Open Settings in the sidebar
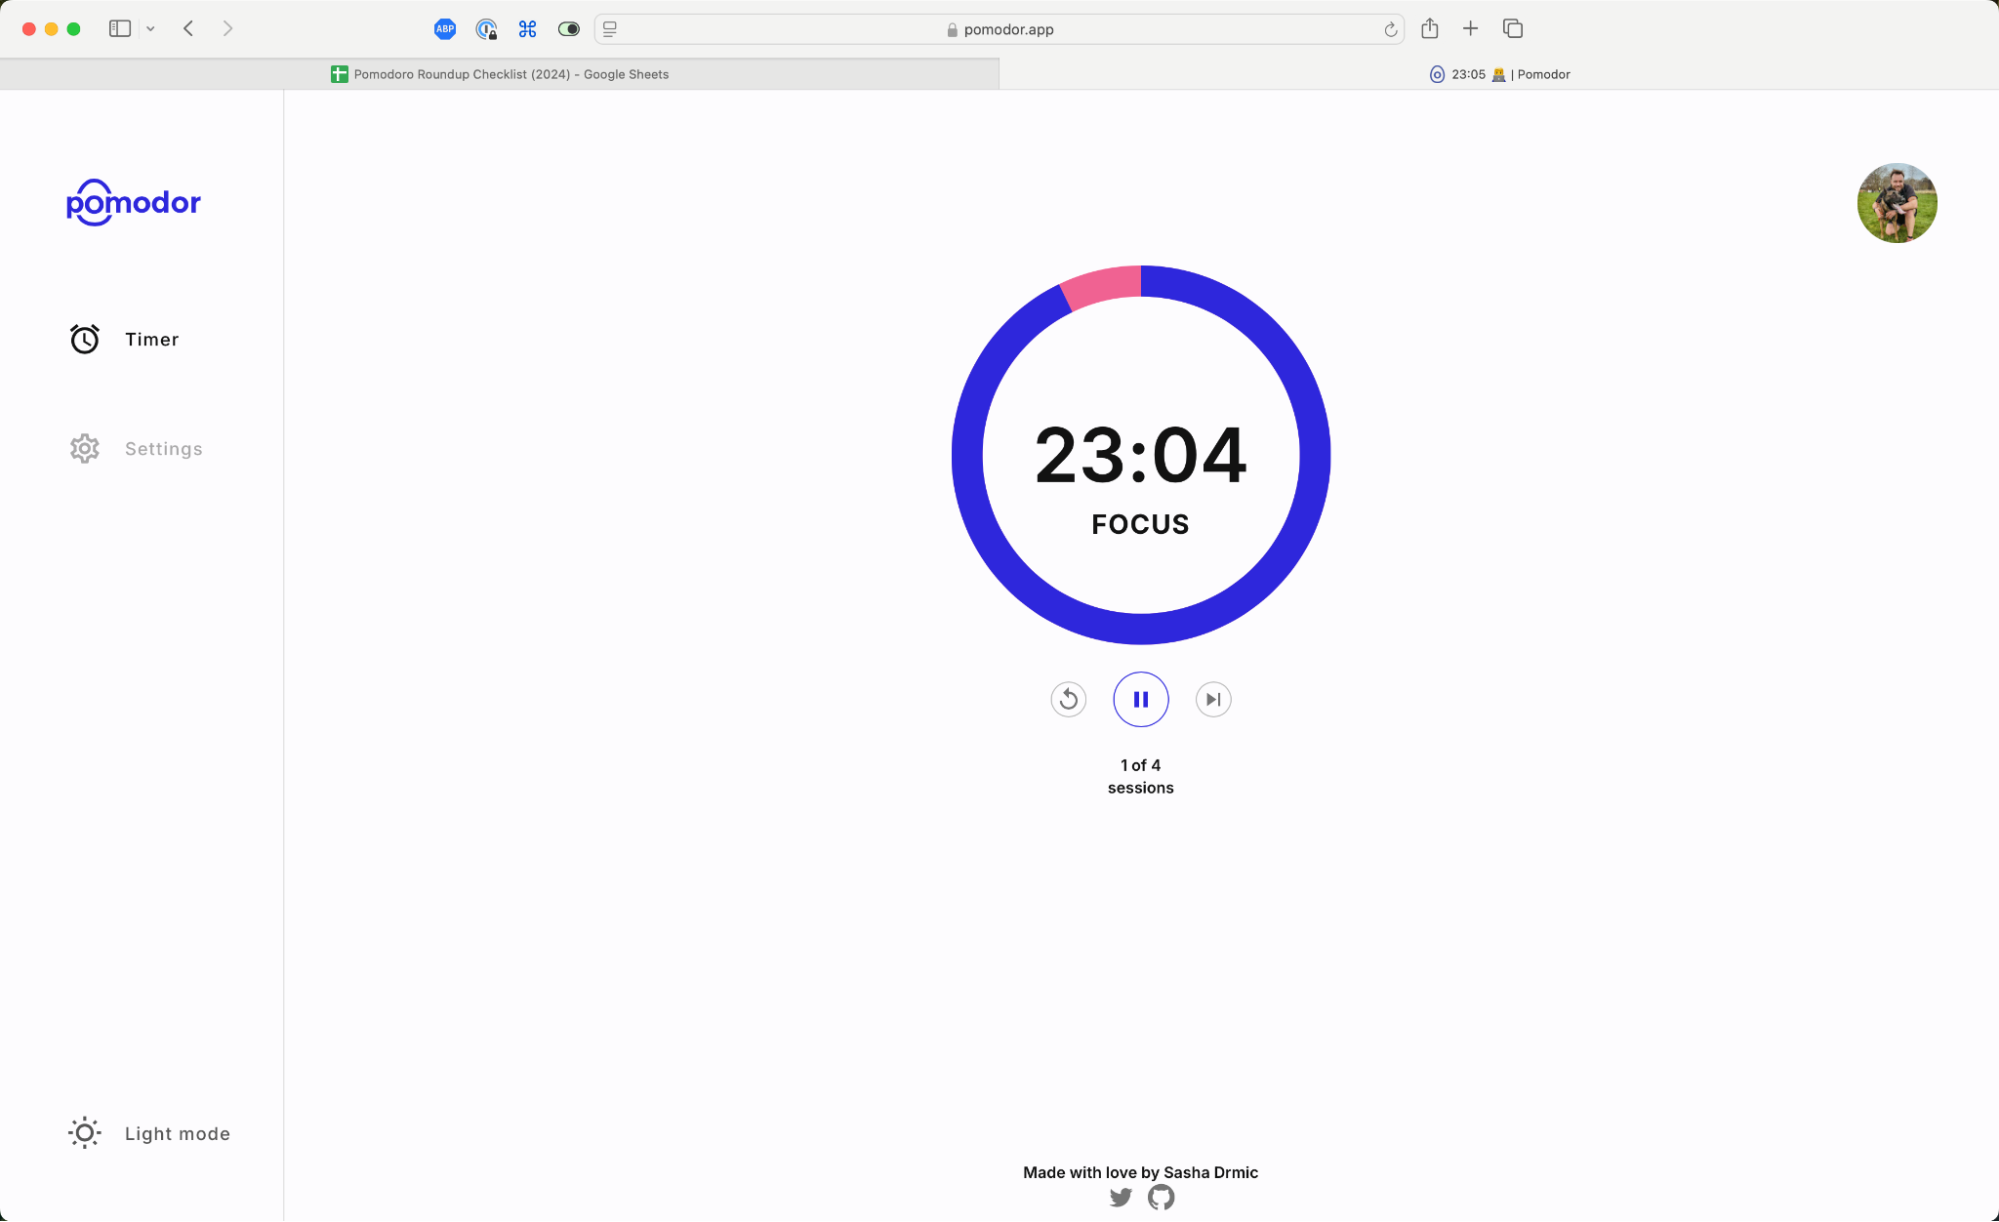The width and height of the screenshot is (1999, 1222). coord(136,448)
